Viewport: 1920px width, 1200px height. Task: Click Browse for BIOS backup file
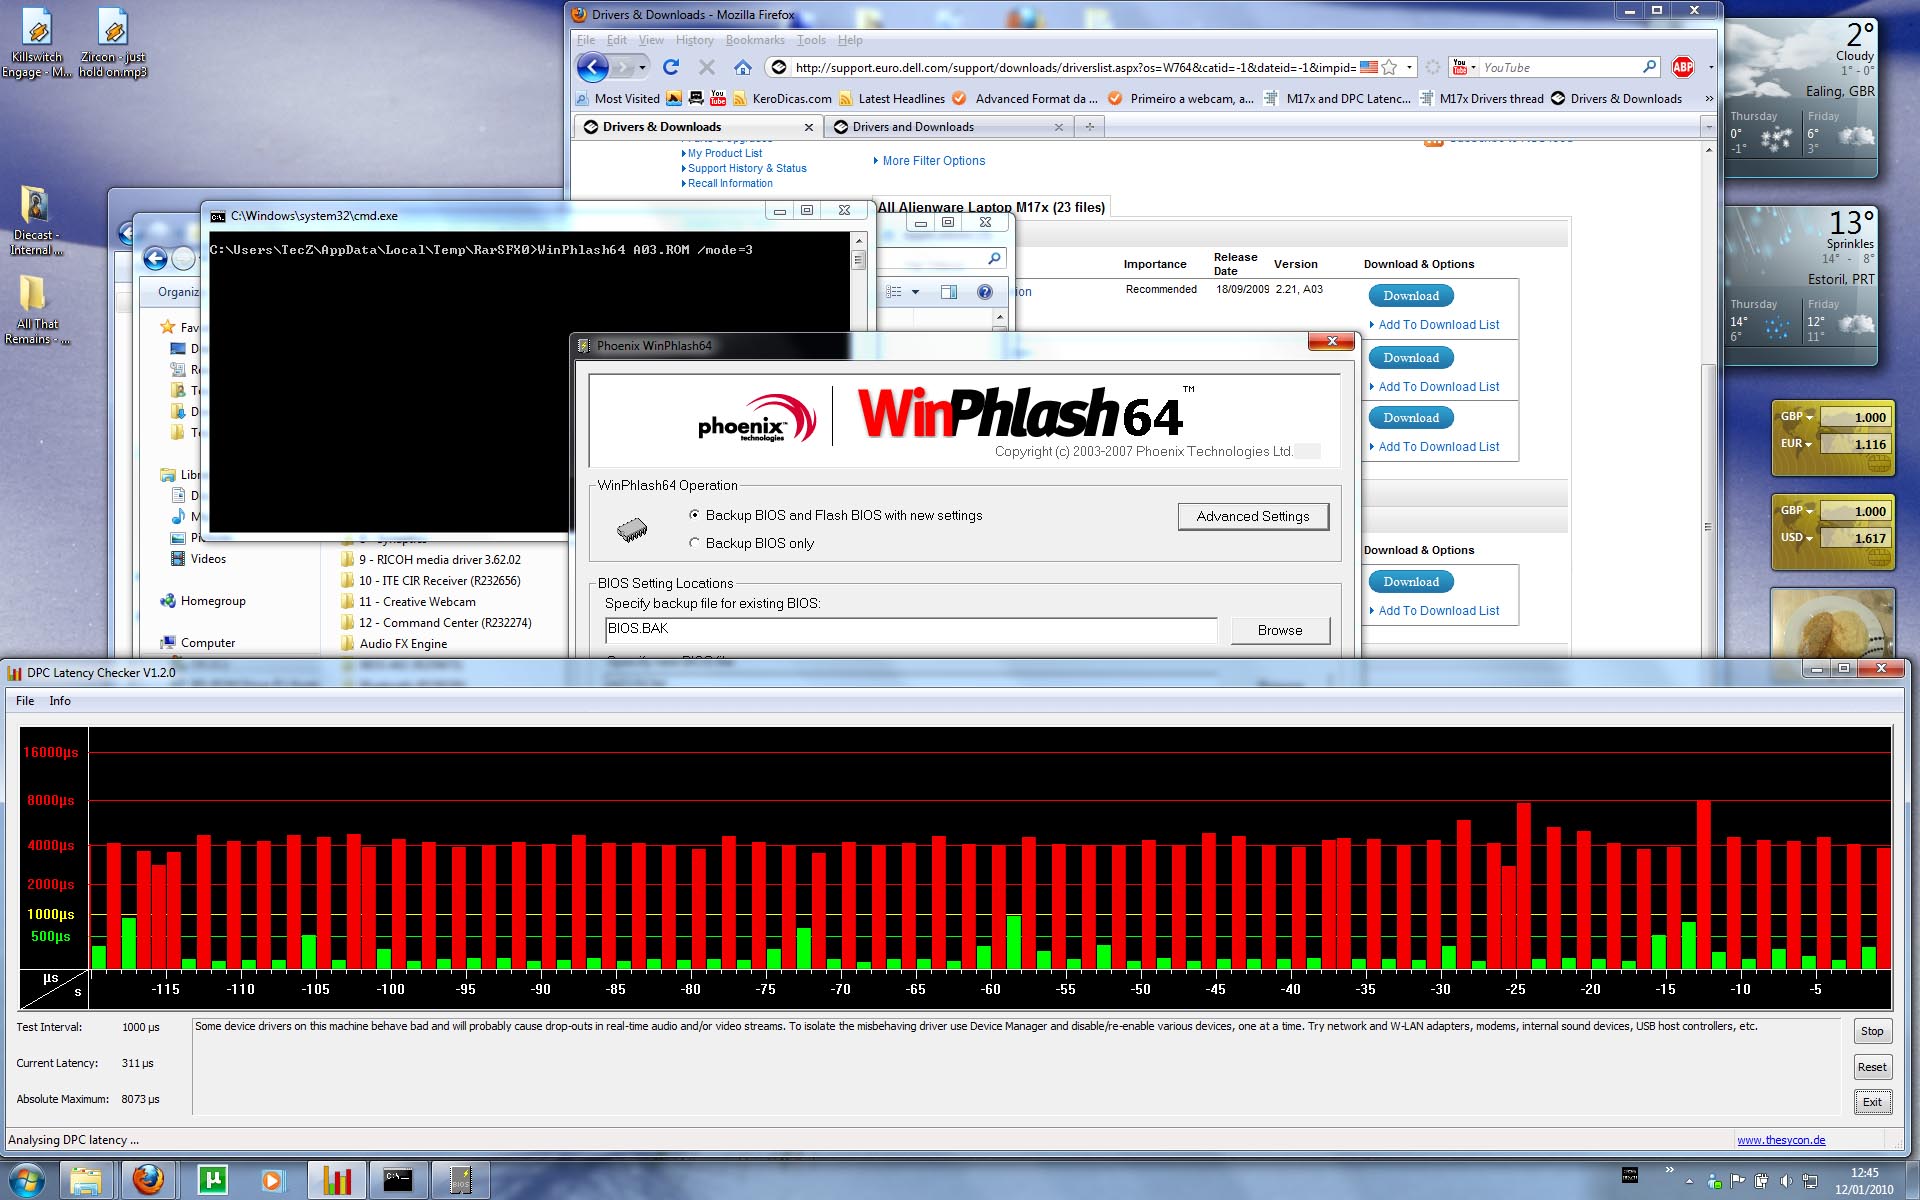pyautogui.click(x=1280, y=630)
